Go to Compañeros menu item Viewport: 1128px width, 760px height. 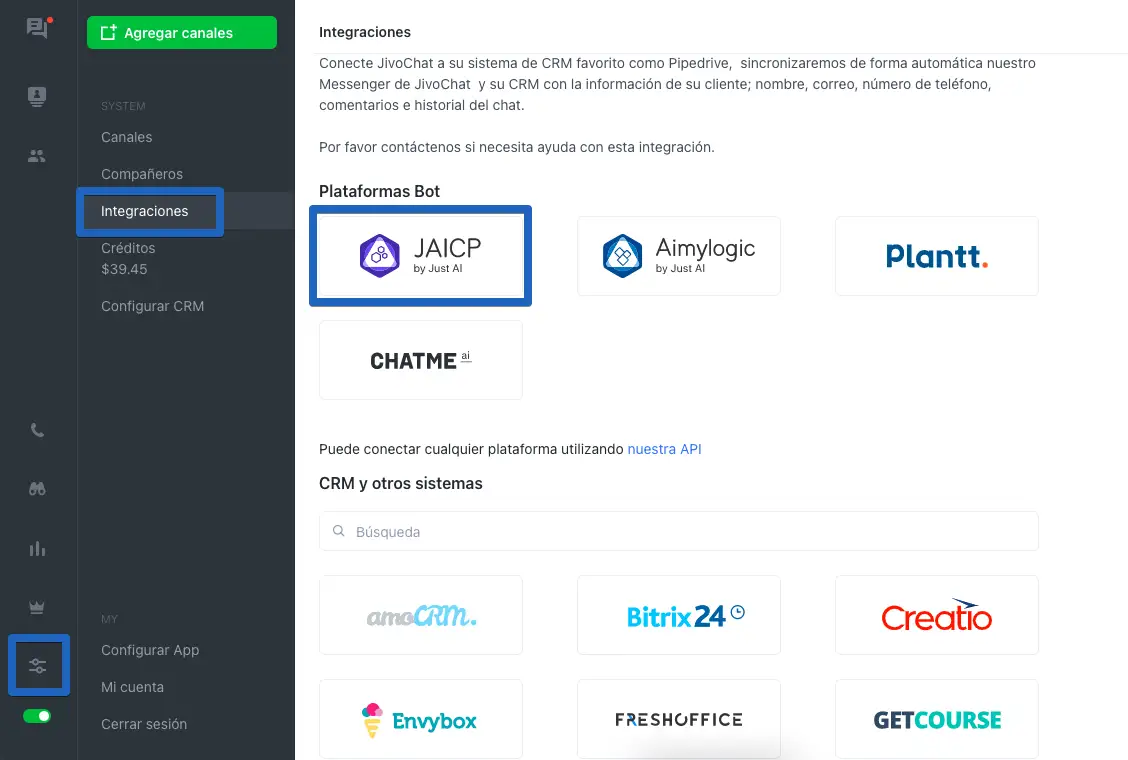(x=142, y=174)
